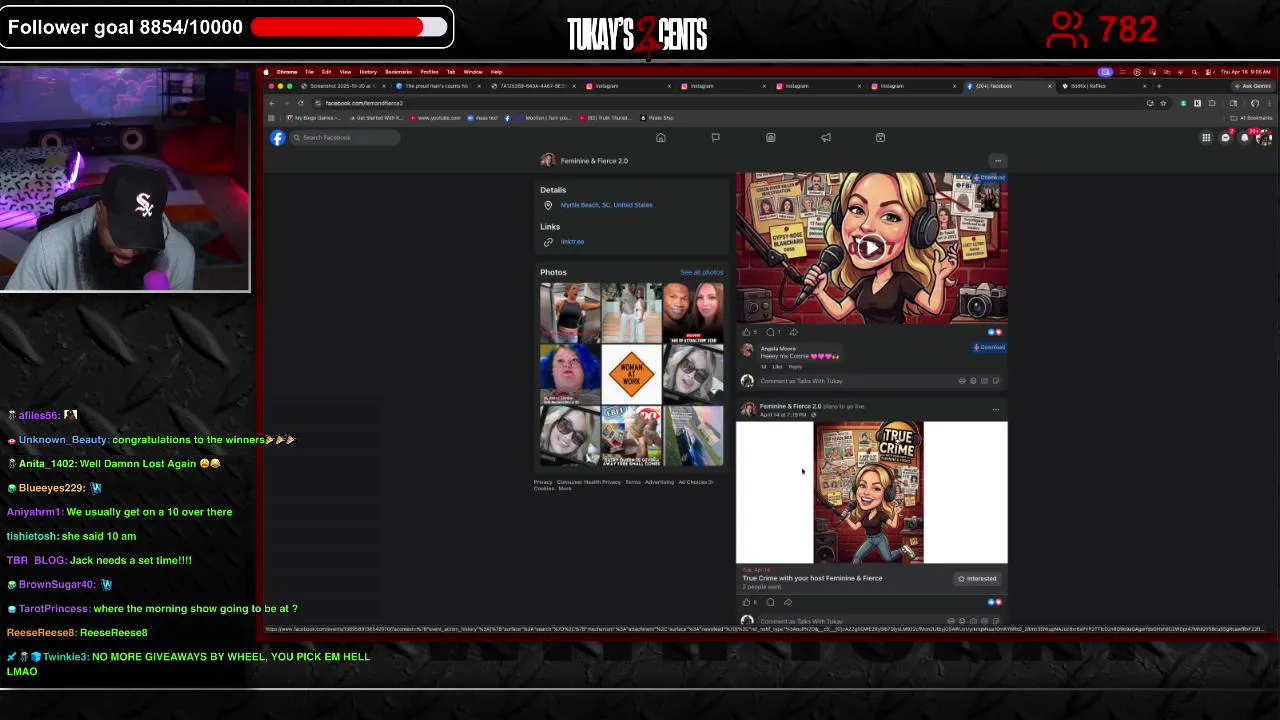Open the True Crime event poster image
1280x720 pixels.
869,492
